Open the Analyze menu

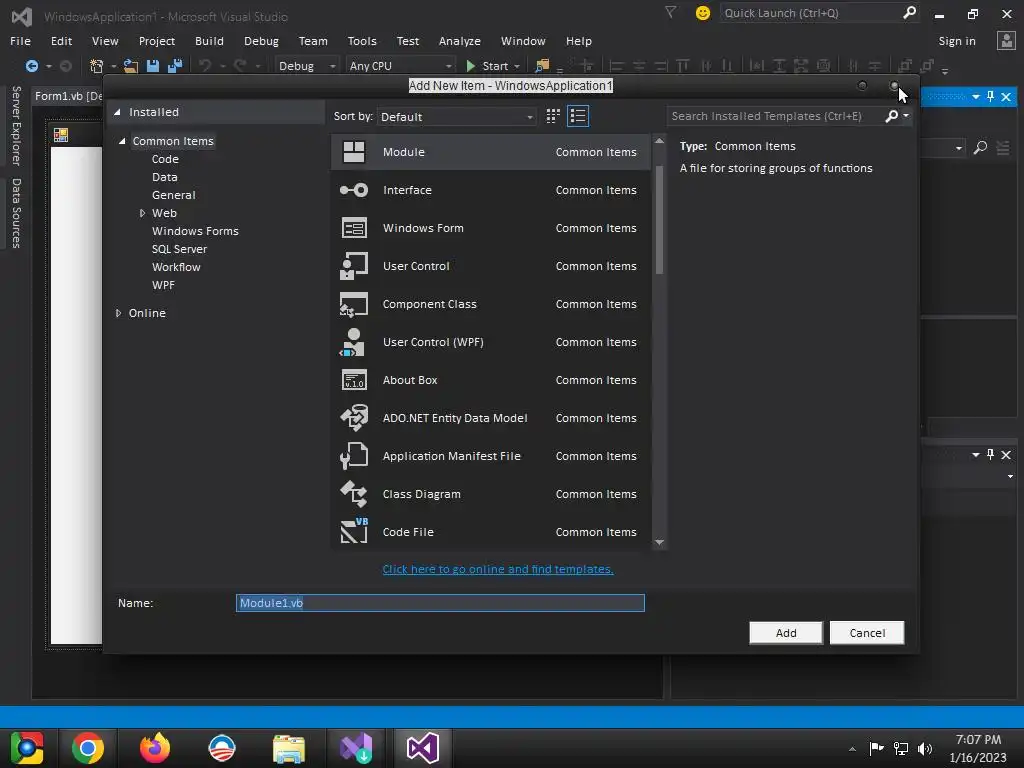coord(460,40)
